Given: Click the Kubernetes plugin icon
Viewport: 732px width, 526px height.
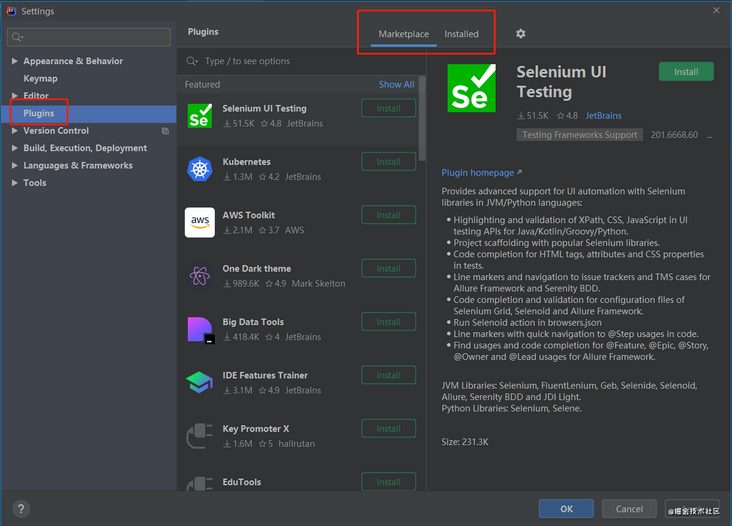Looking at the screenshot, I should pos(200,169).
